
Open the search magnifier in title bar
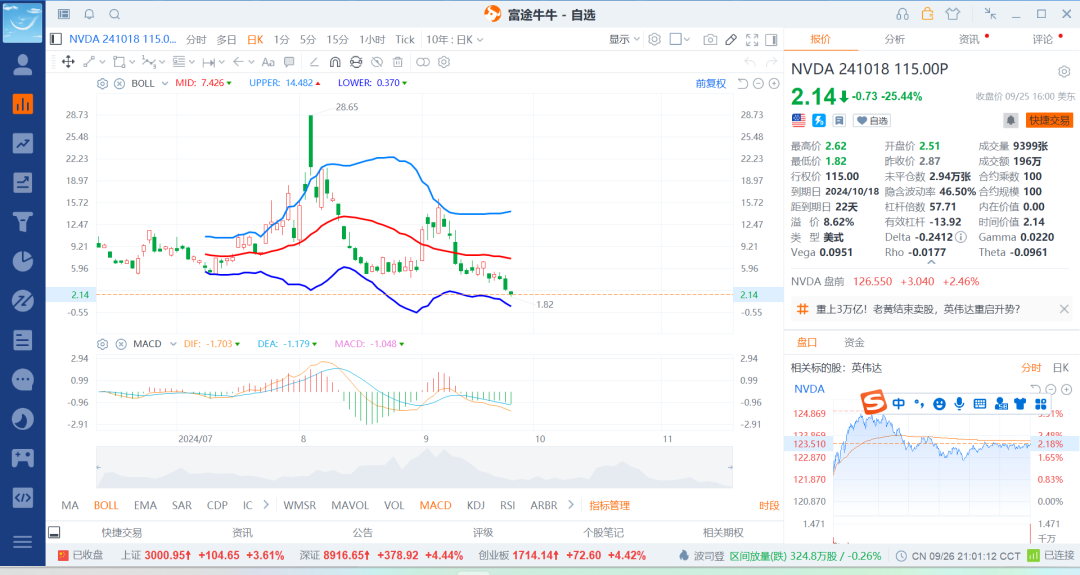tap(114, 14)
